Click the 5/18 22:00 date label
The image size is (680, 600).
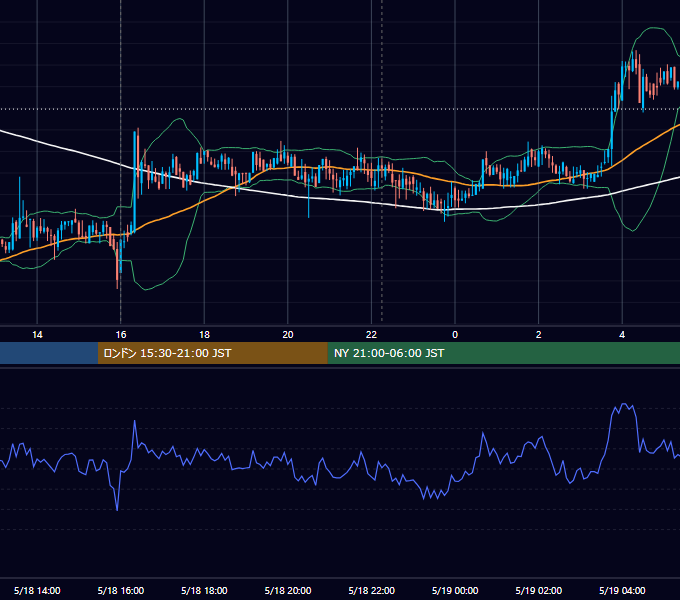click(372, 590)
